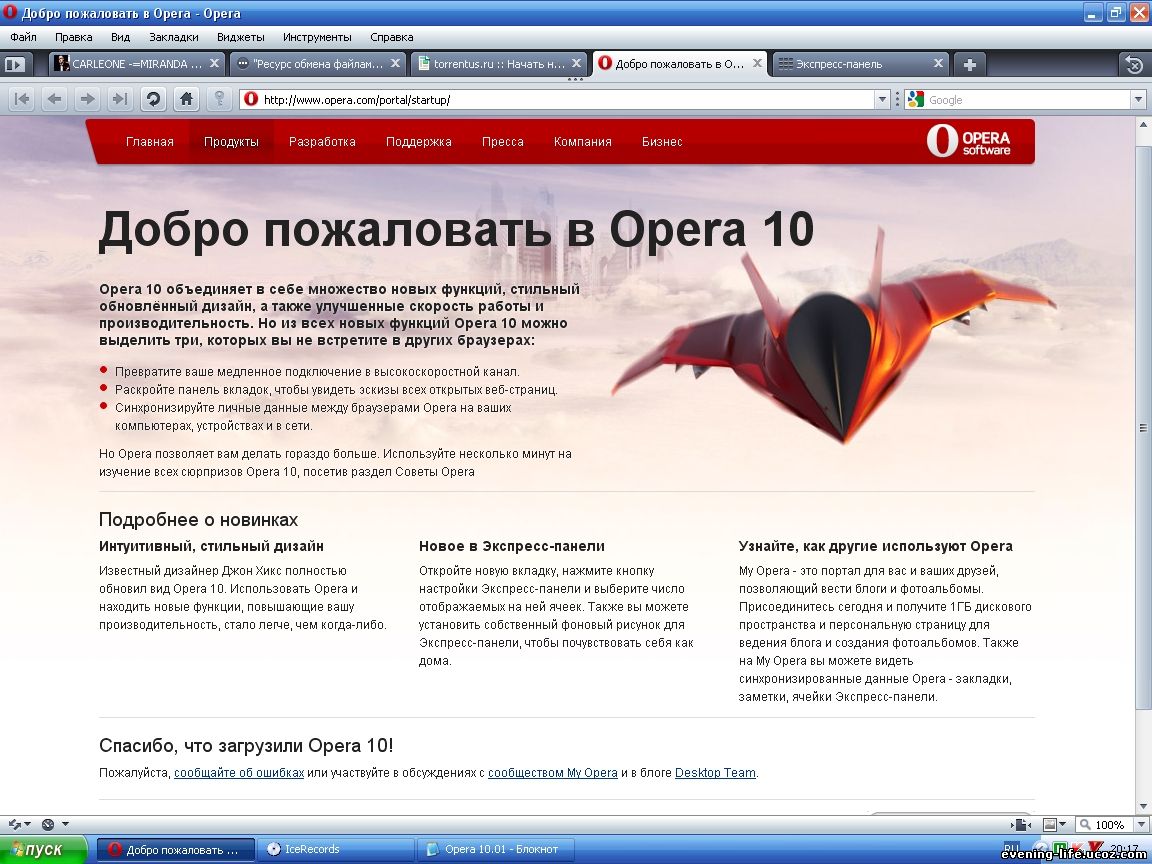Viewport: 1152px width, 864px height.
Task: Click Поддержка in the site navigation
Action: [419, 142]
